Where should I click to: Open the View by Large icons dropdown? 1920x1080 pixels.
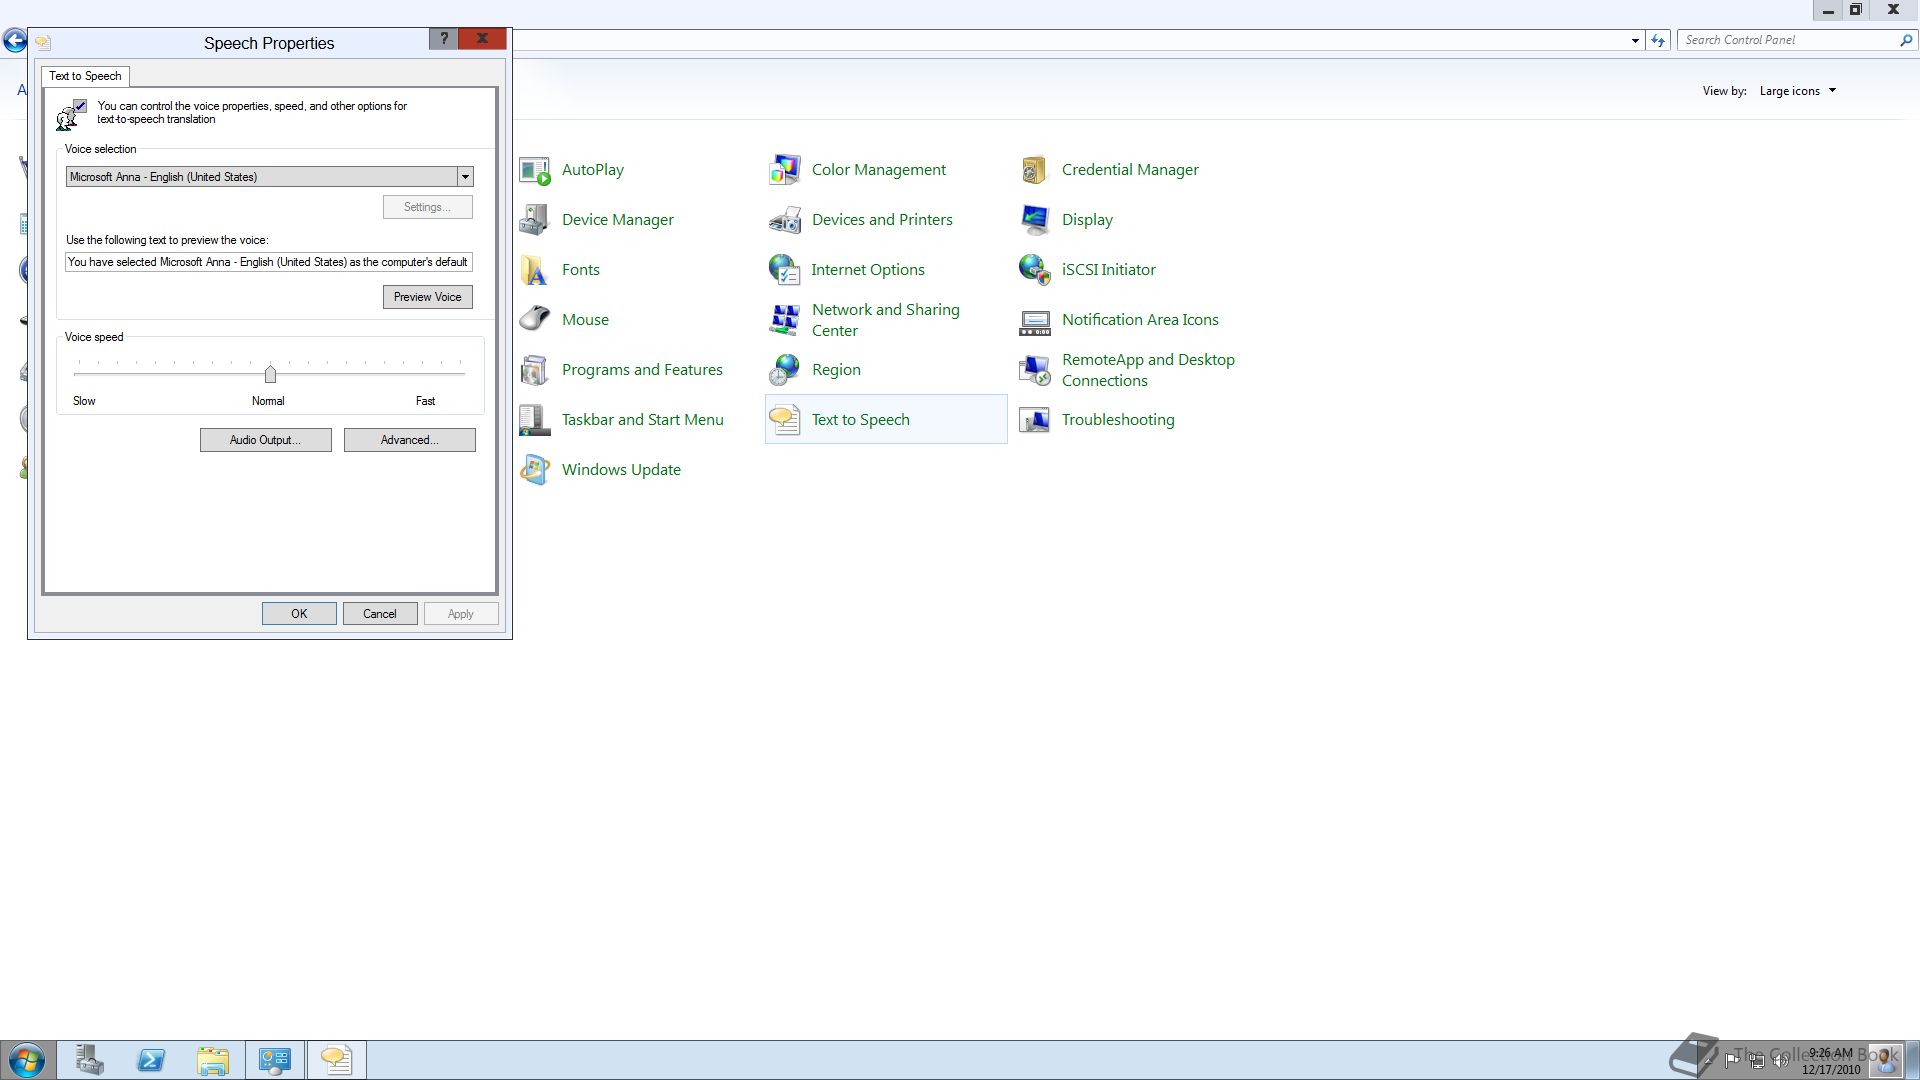point(1798,91)
